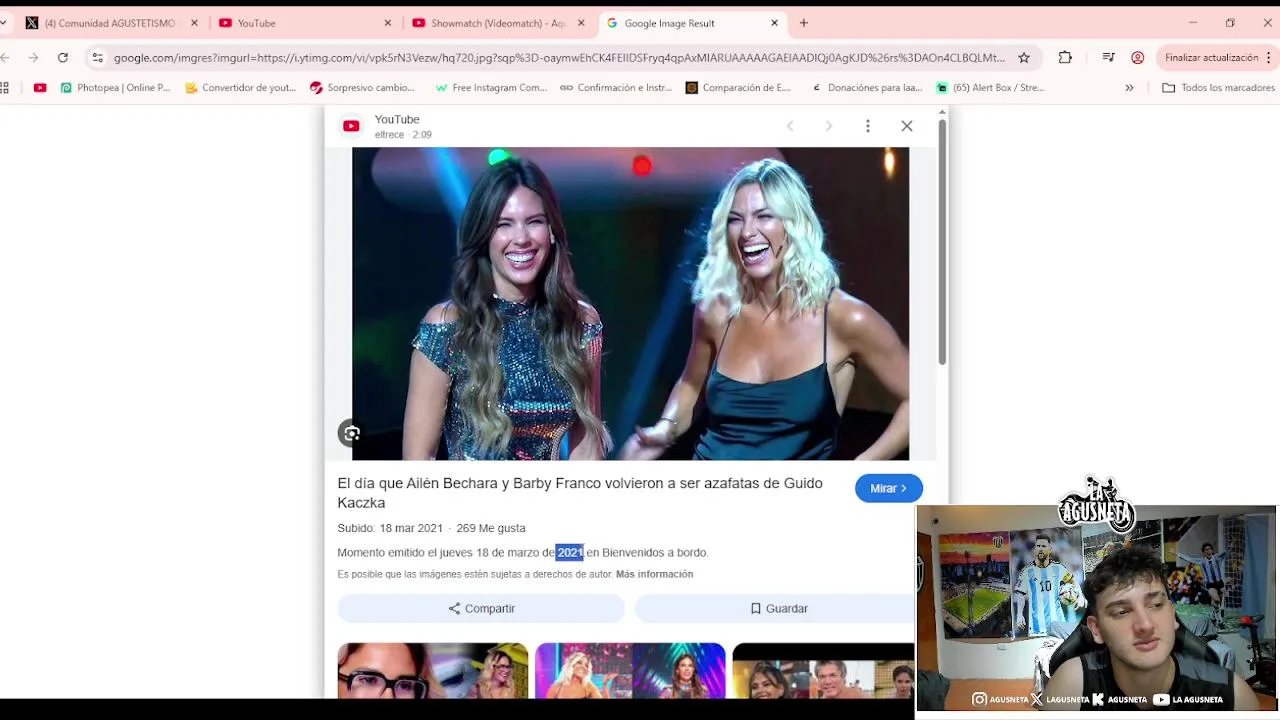Open the video title link about Ailén Bechara
Viewport: 1280px width, 720px height.
(x=580, y=493)
